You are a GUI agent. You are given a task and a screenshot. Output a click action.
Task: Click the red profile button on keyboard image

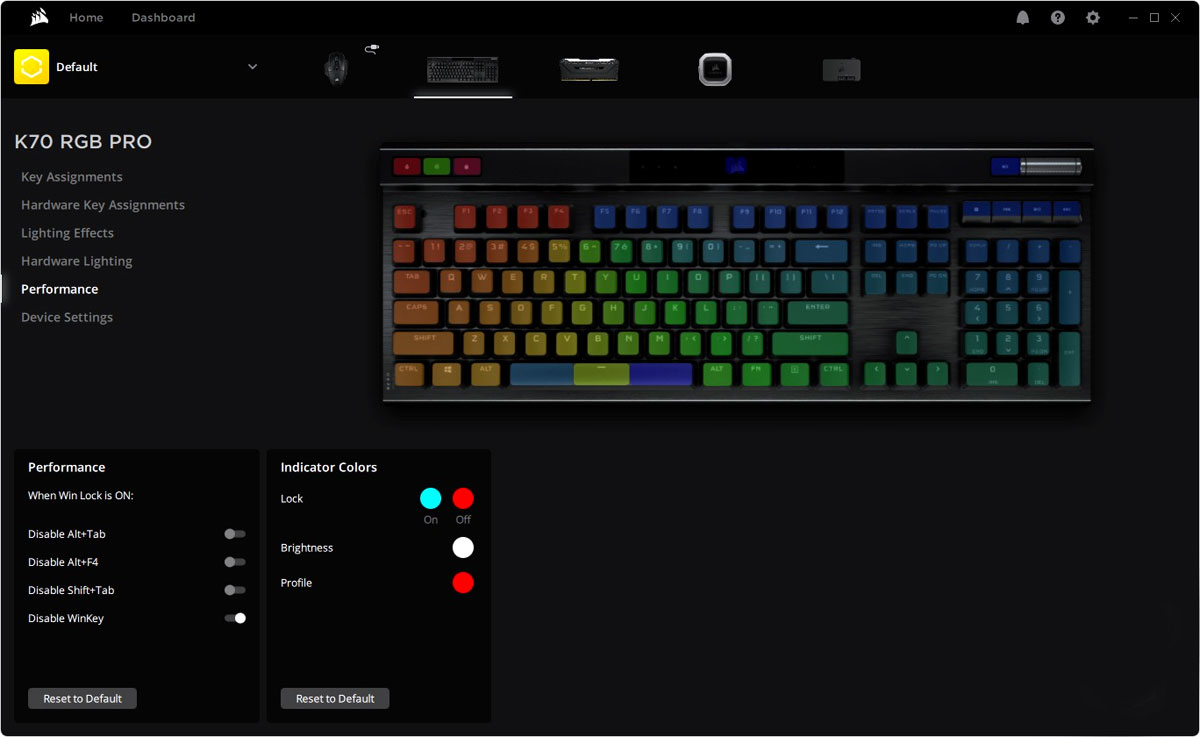coord(407,167)
